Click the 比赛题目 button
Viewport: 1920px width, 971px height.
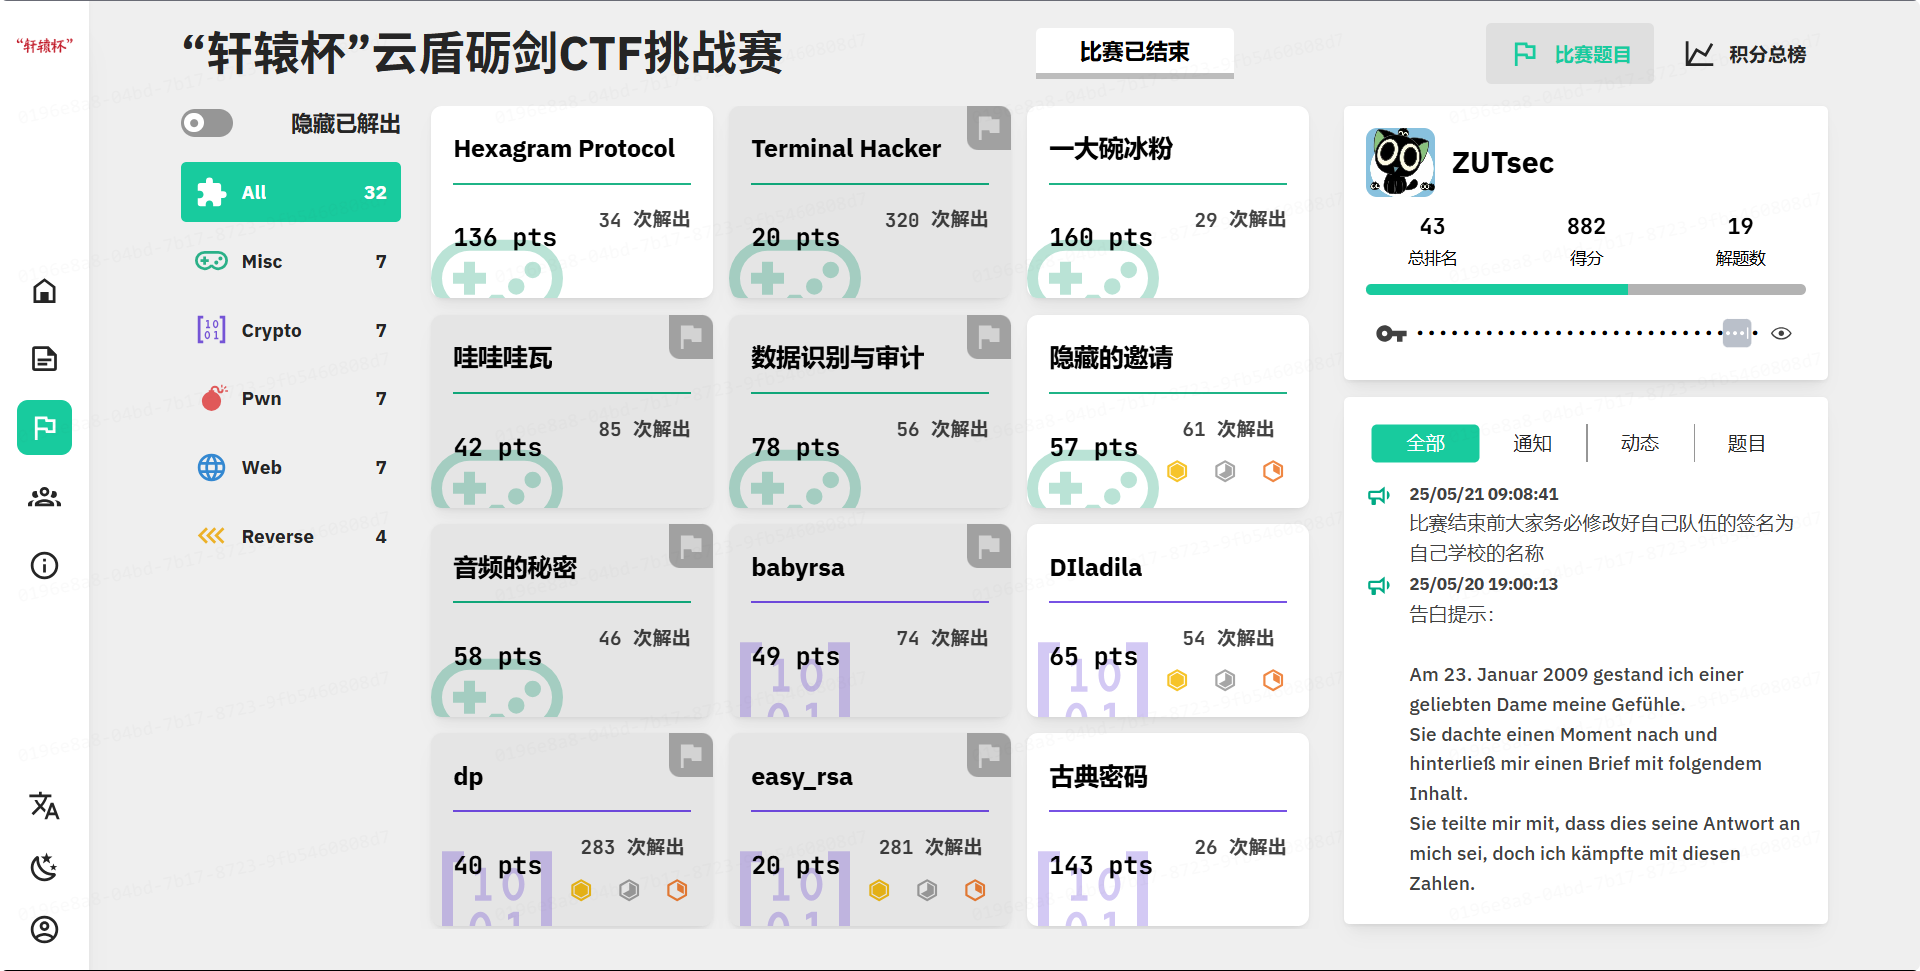tap(1570, 54)
